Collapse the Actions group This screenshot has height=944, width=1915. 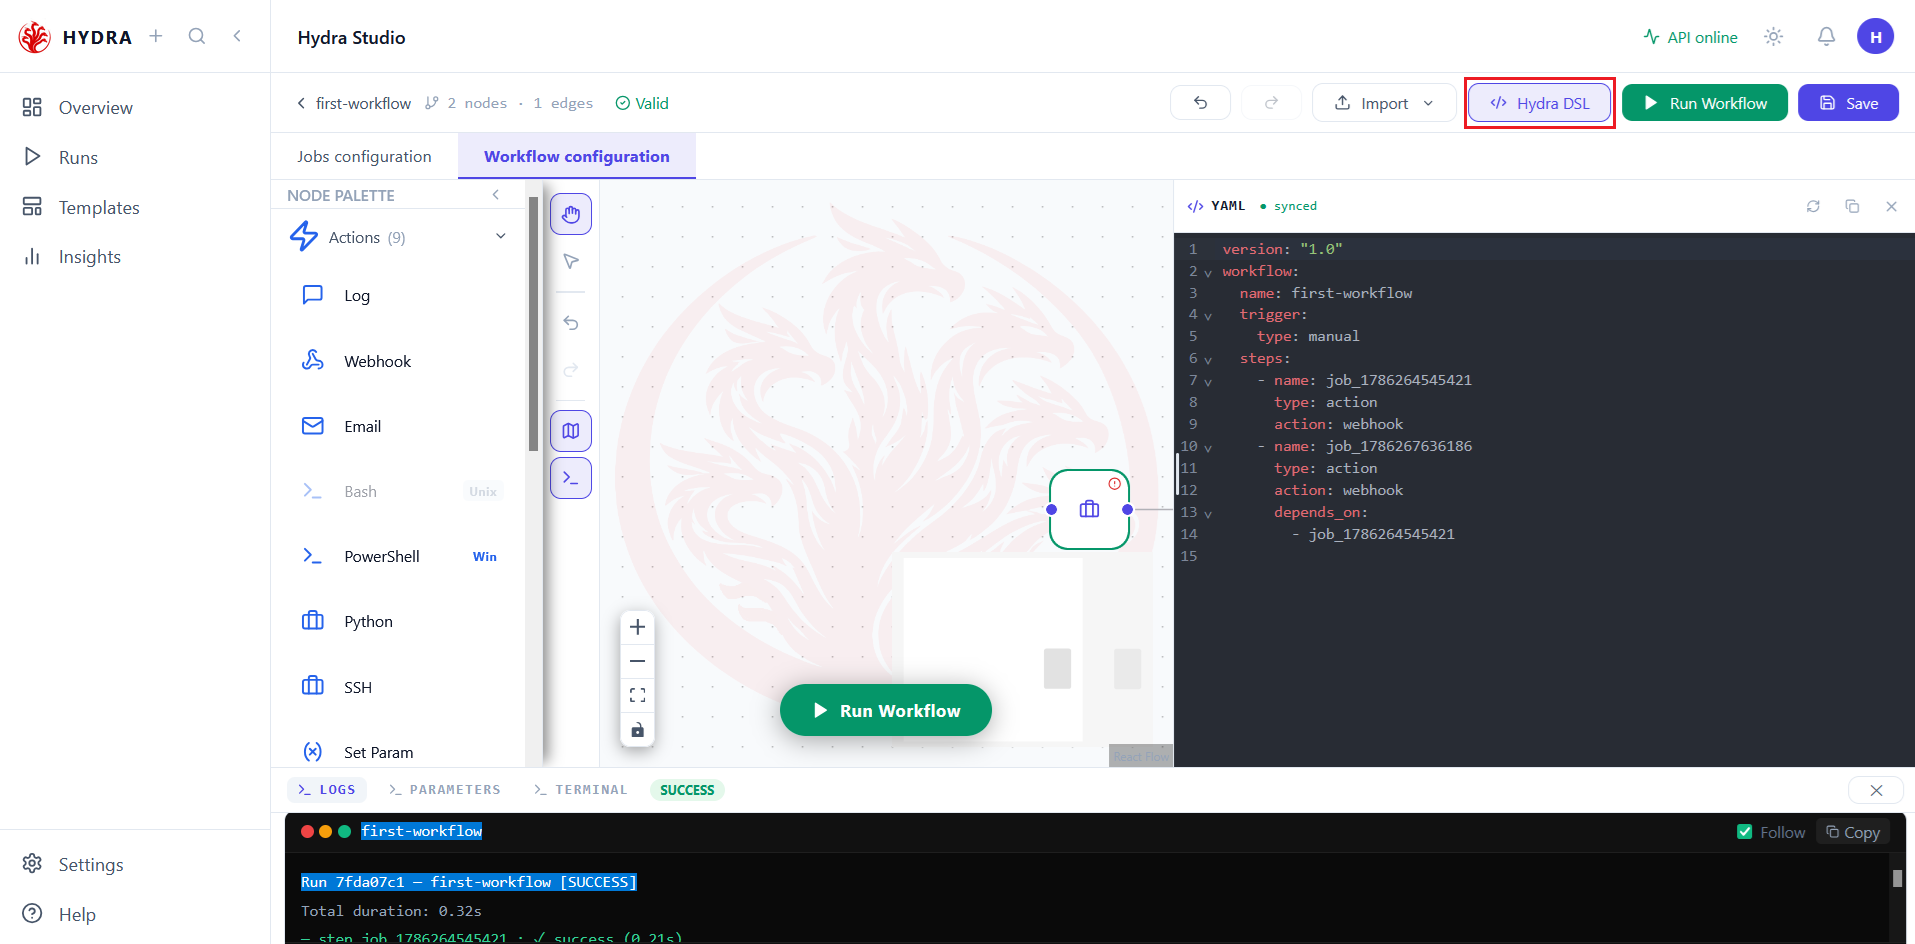click(x=501, y=237)
